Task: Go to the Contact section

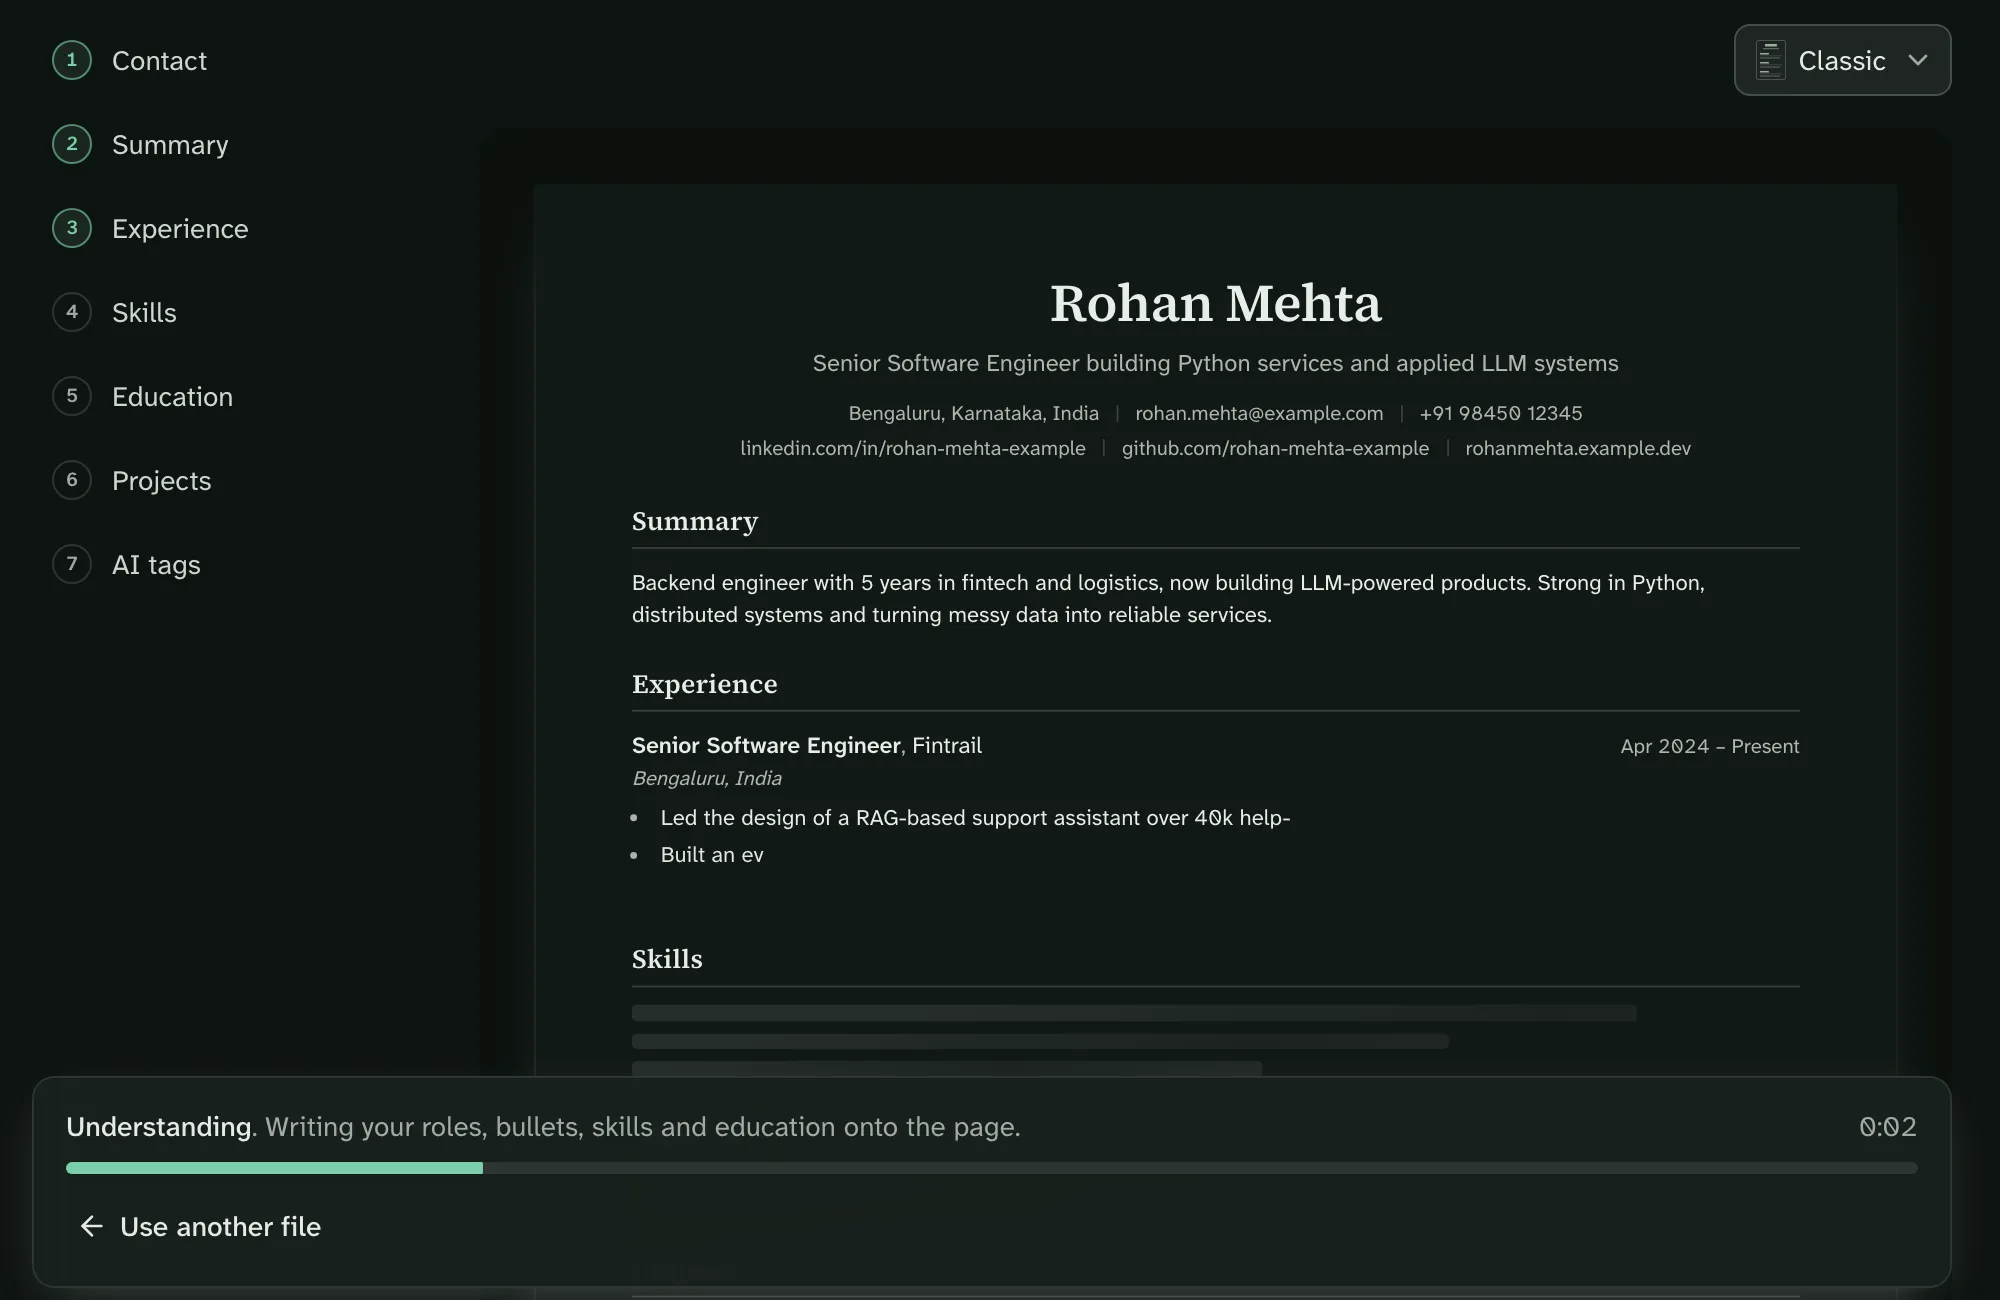Action: coord(159,61)
